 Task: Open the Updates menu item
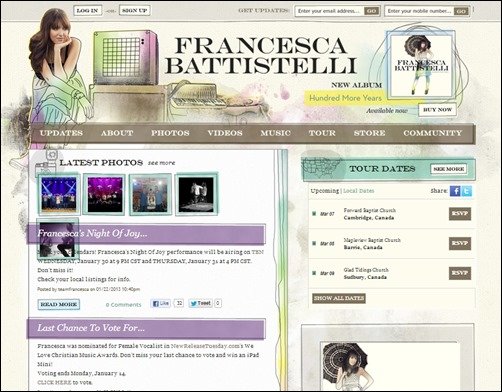[61, 133]
